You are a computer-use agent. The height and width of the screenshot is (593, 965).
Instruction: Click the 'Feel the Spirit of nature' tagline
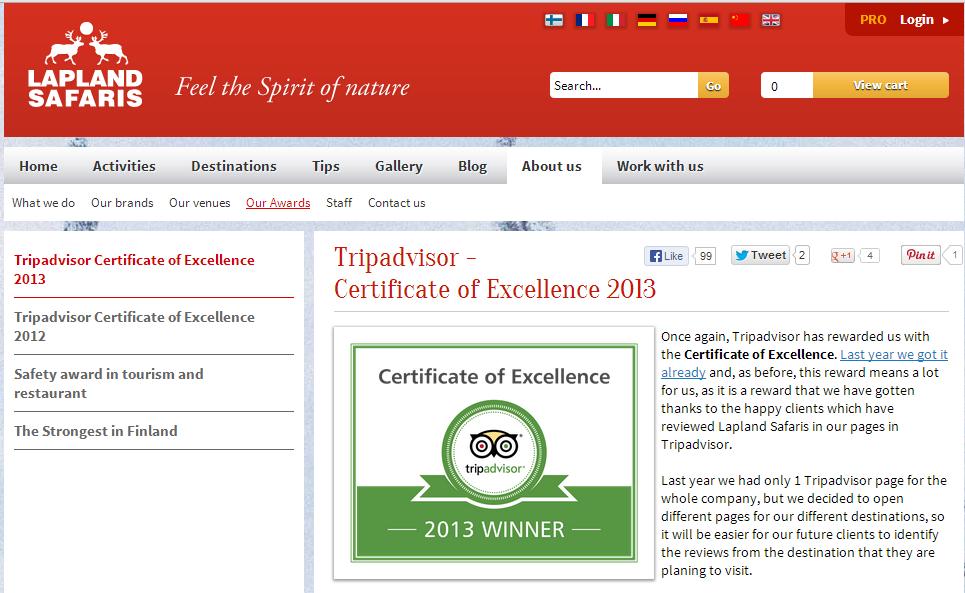(x=292, y=87)
